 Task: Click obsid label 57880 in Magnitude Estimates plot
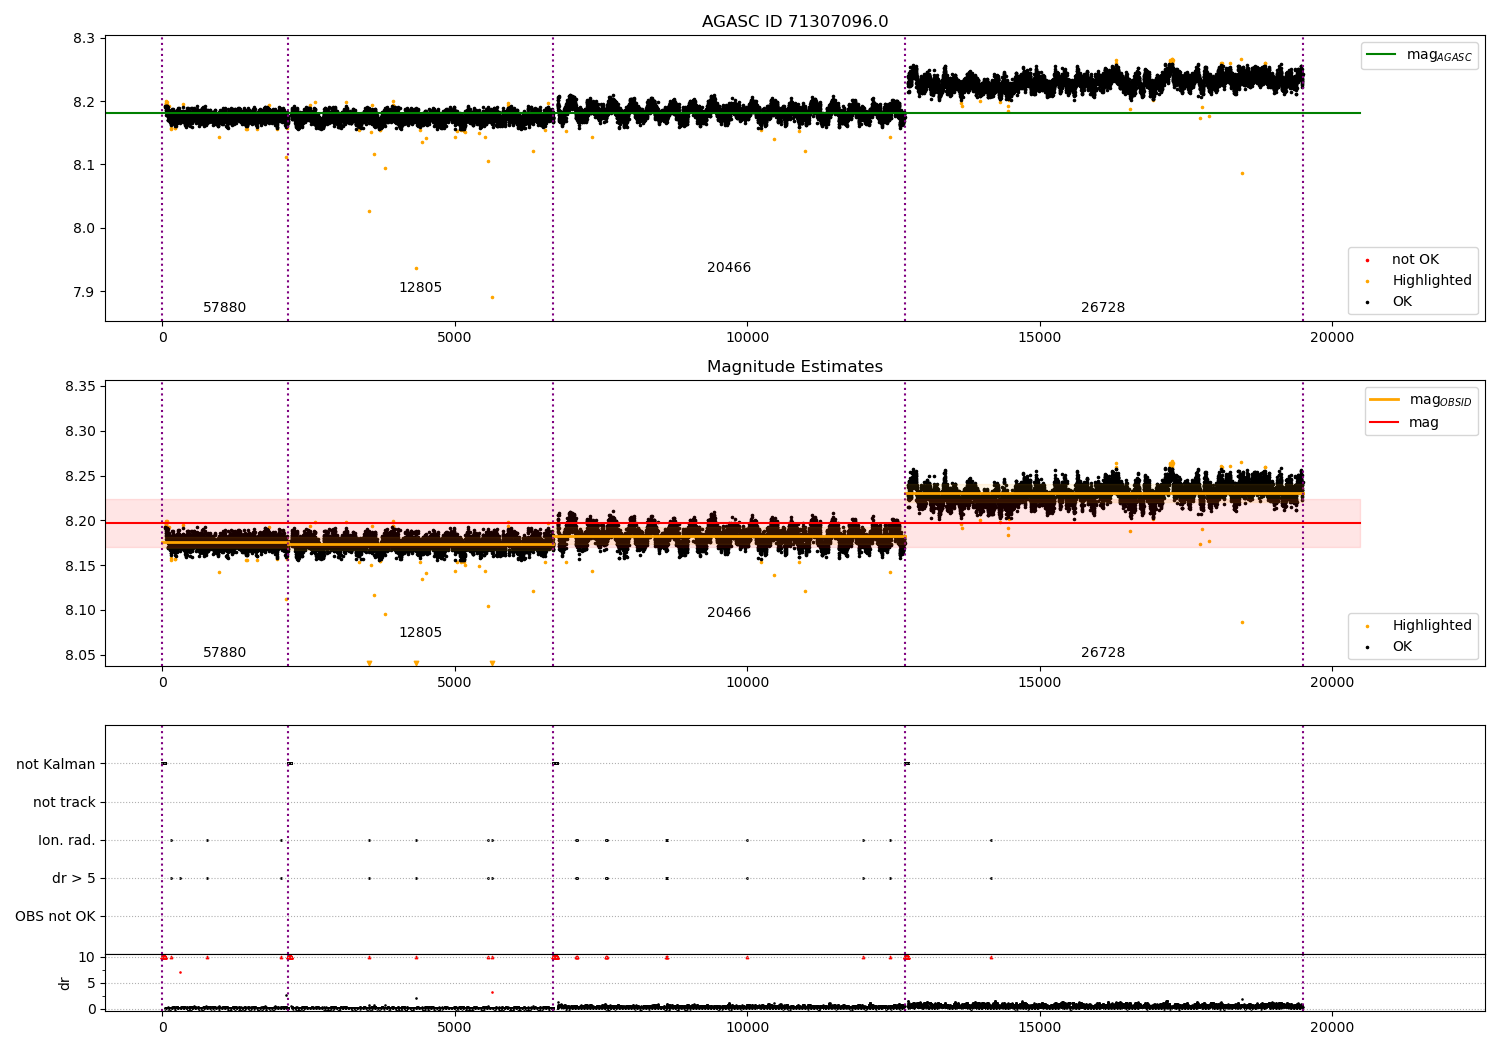(x=225, y=653)
